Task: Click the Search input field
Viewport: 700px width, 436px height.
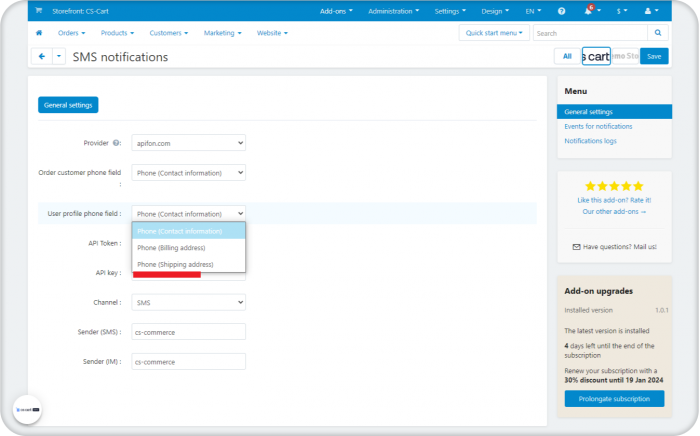Action: coord(590,33)
